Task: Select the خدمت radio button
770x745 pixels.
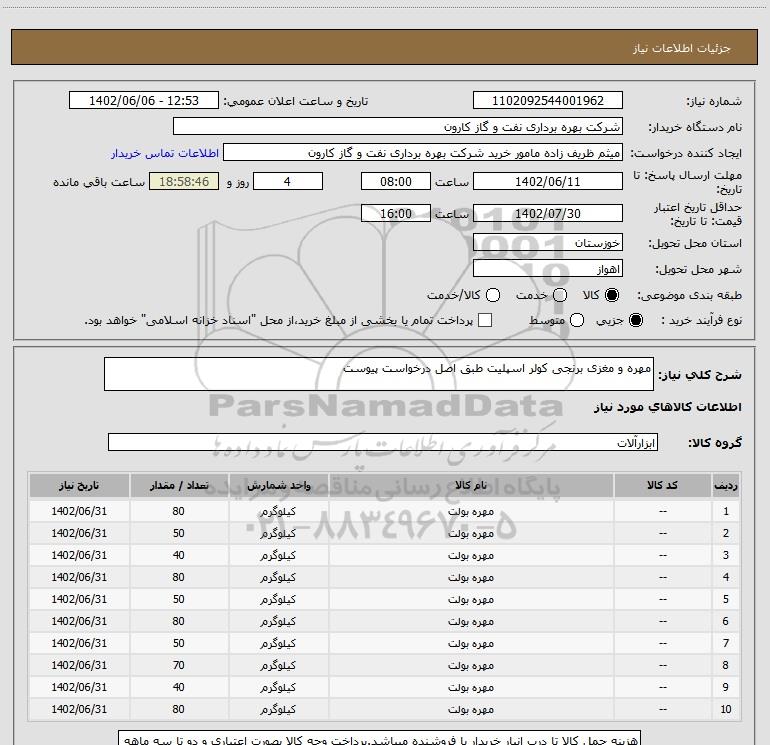Action: click(560, 295)
